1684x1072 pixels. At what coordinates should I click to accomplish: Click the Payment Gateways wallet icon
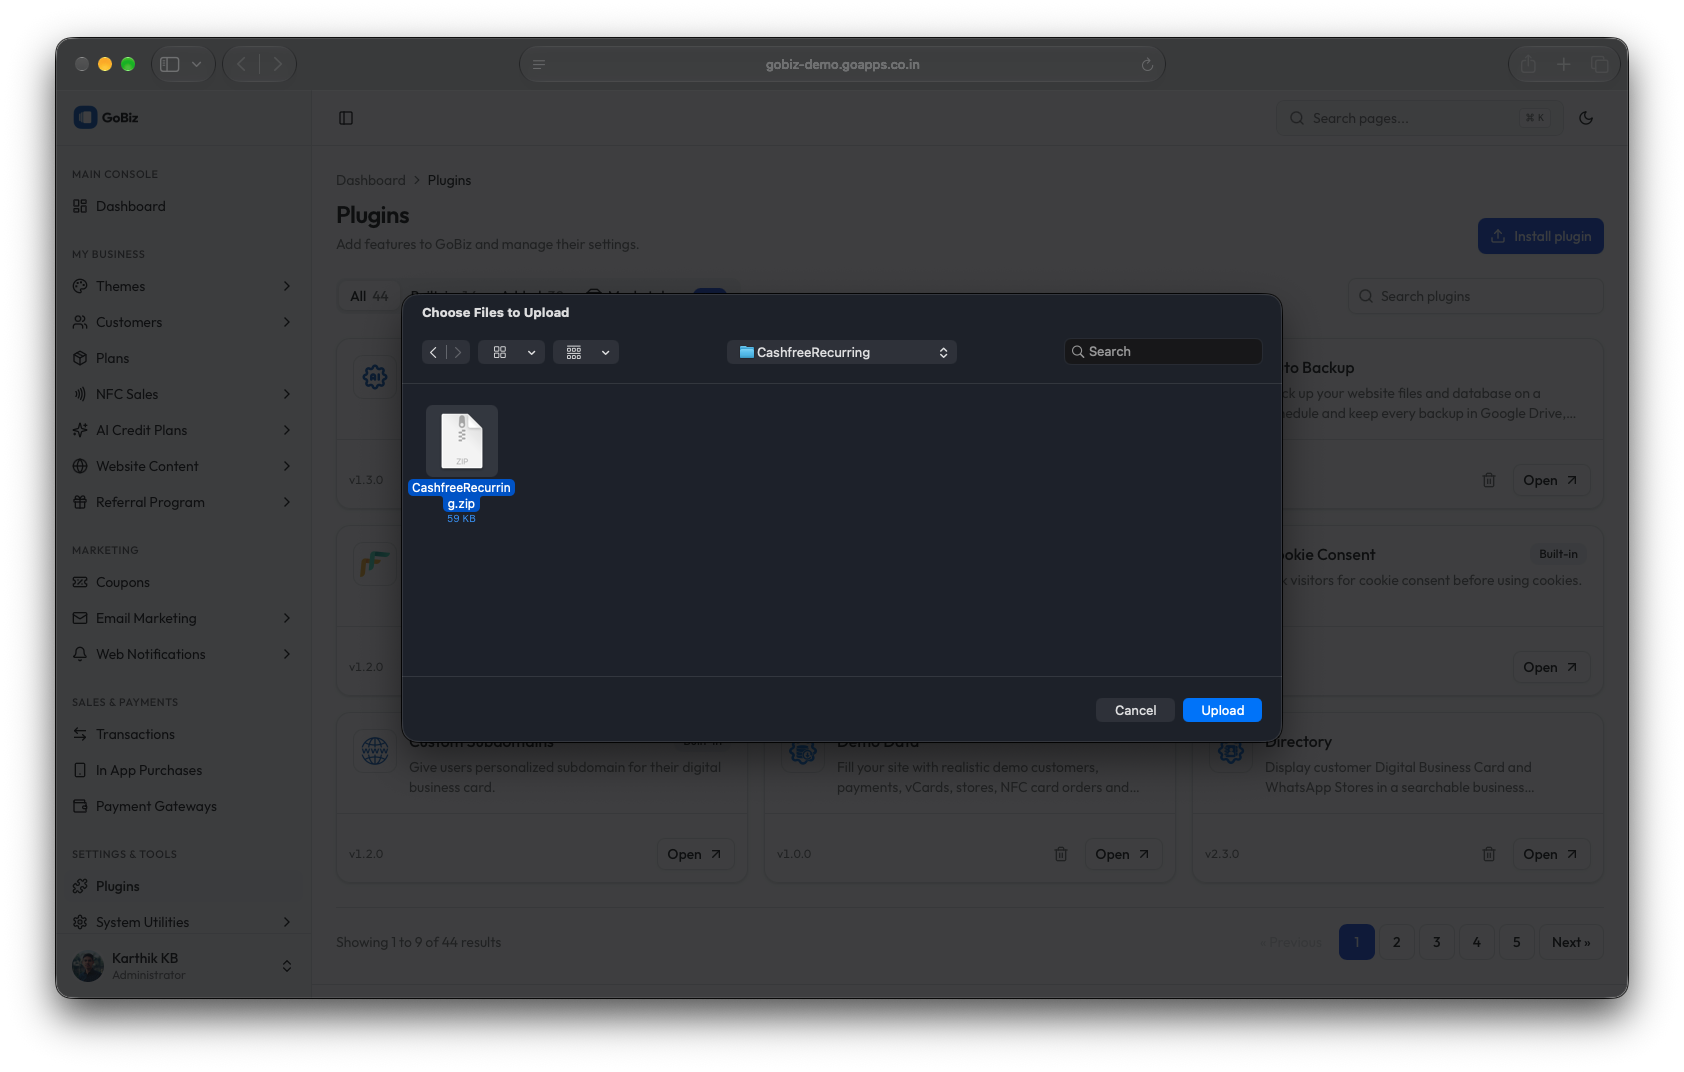(80, 806)
